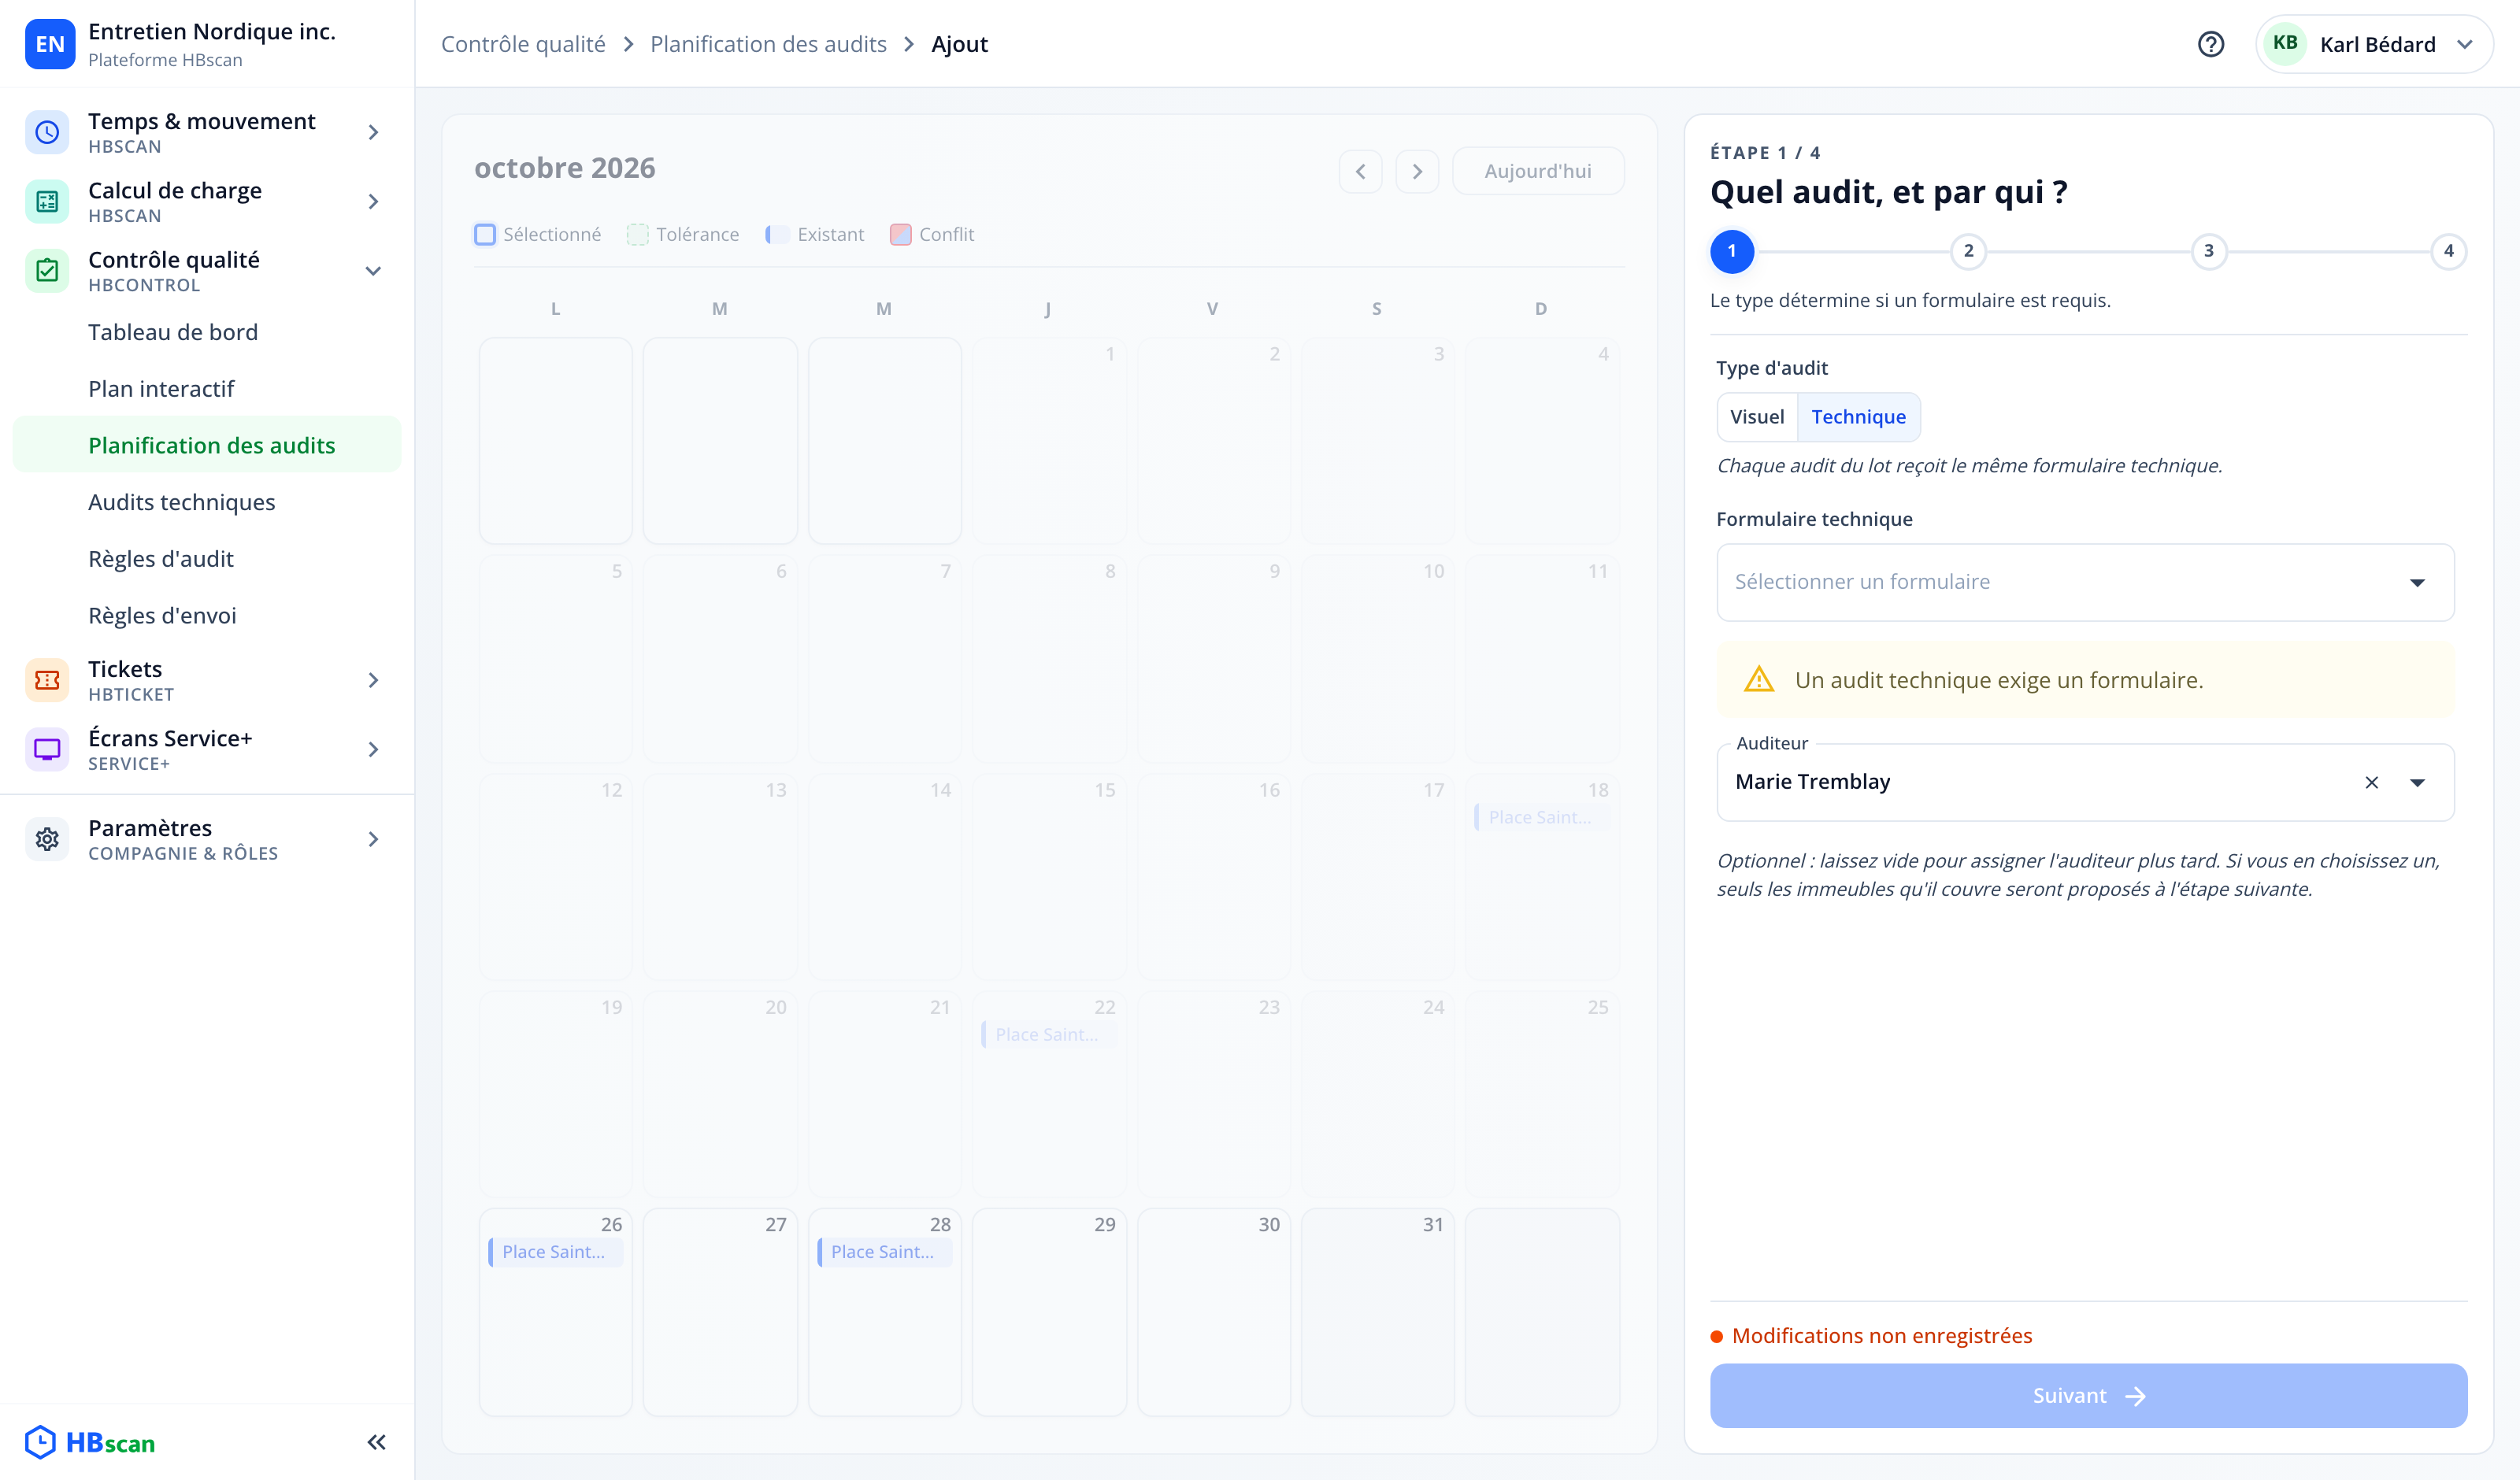The image size is (2520, 1480).
Task: Click the Temps & mouvement clock icon
Action: (47, 132)
